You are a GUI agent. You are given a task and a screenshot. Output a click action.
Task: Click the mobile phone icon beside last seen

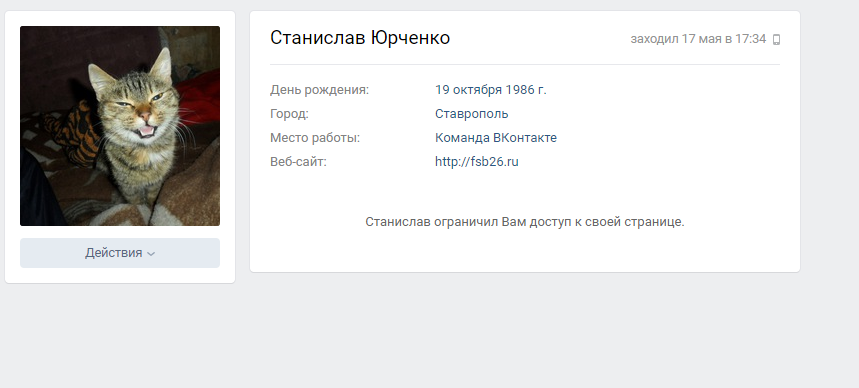pos(776,39)
